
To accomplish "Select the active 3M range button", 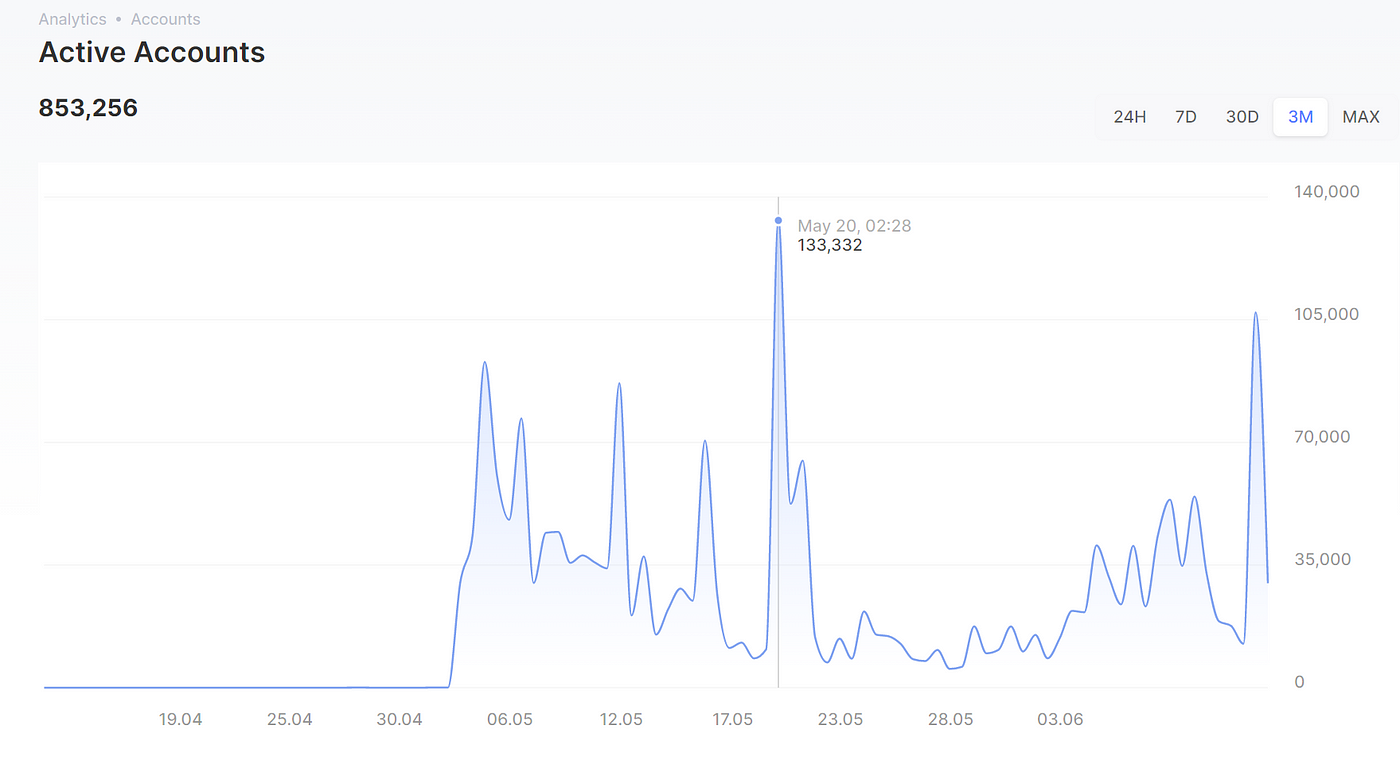I will (x=1300, y=117).
